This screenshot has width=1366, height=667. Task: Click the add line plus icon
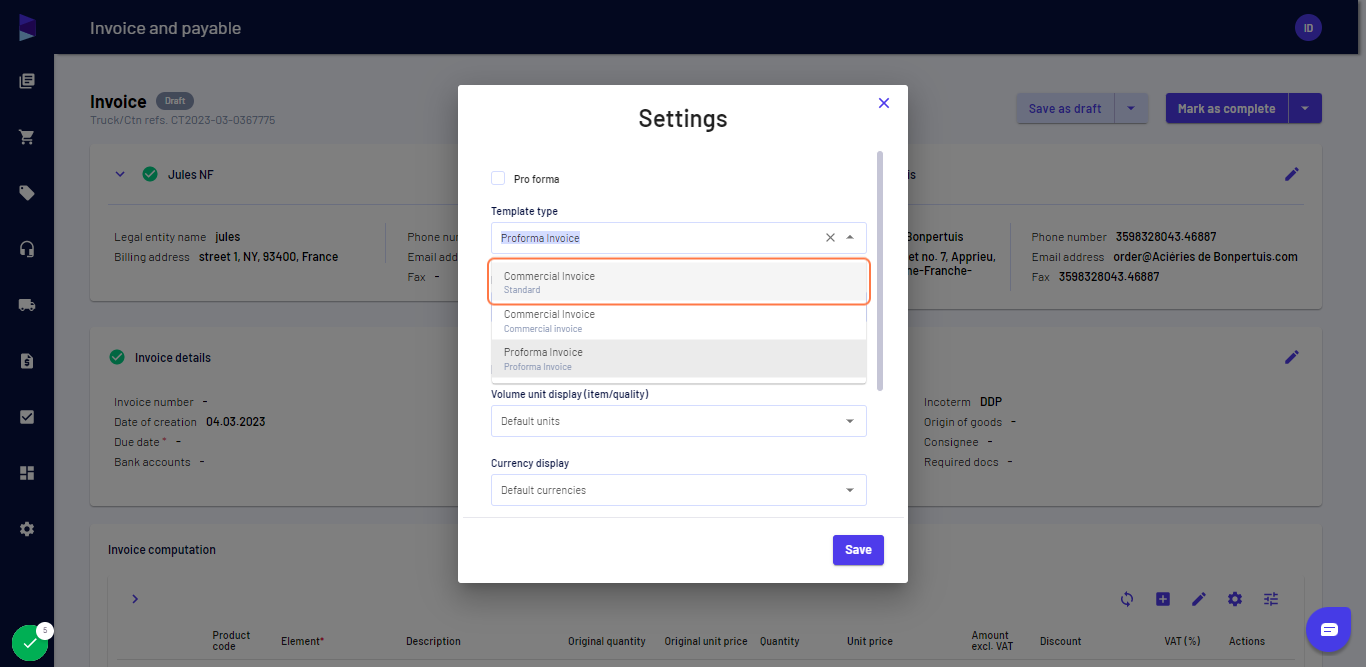coord(1163,599)
